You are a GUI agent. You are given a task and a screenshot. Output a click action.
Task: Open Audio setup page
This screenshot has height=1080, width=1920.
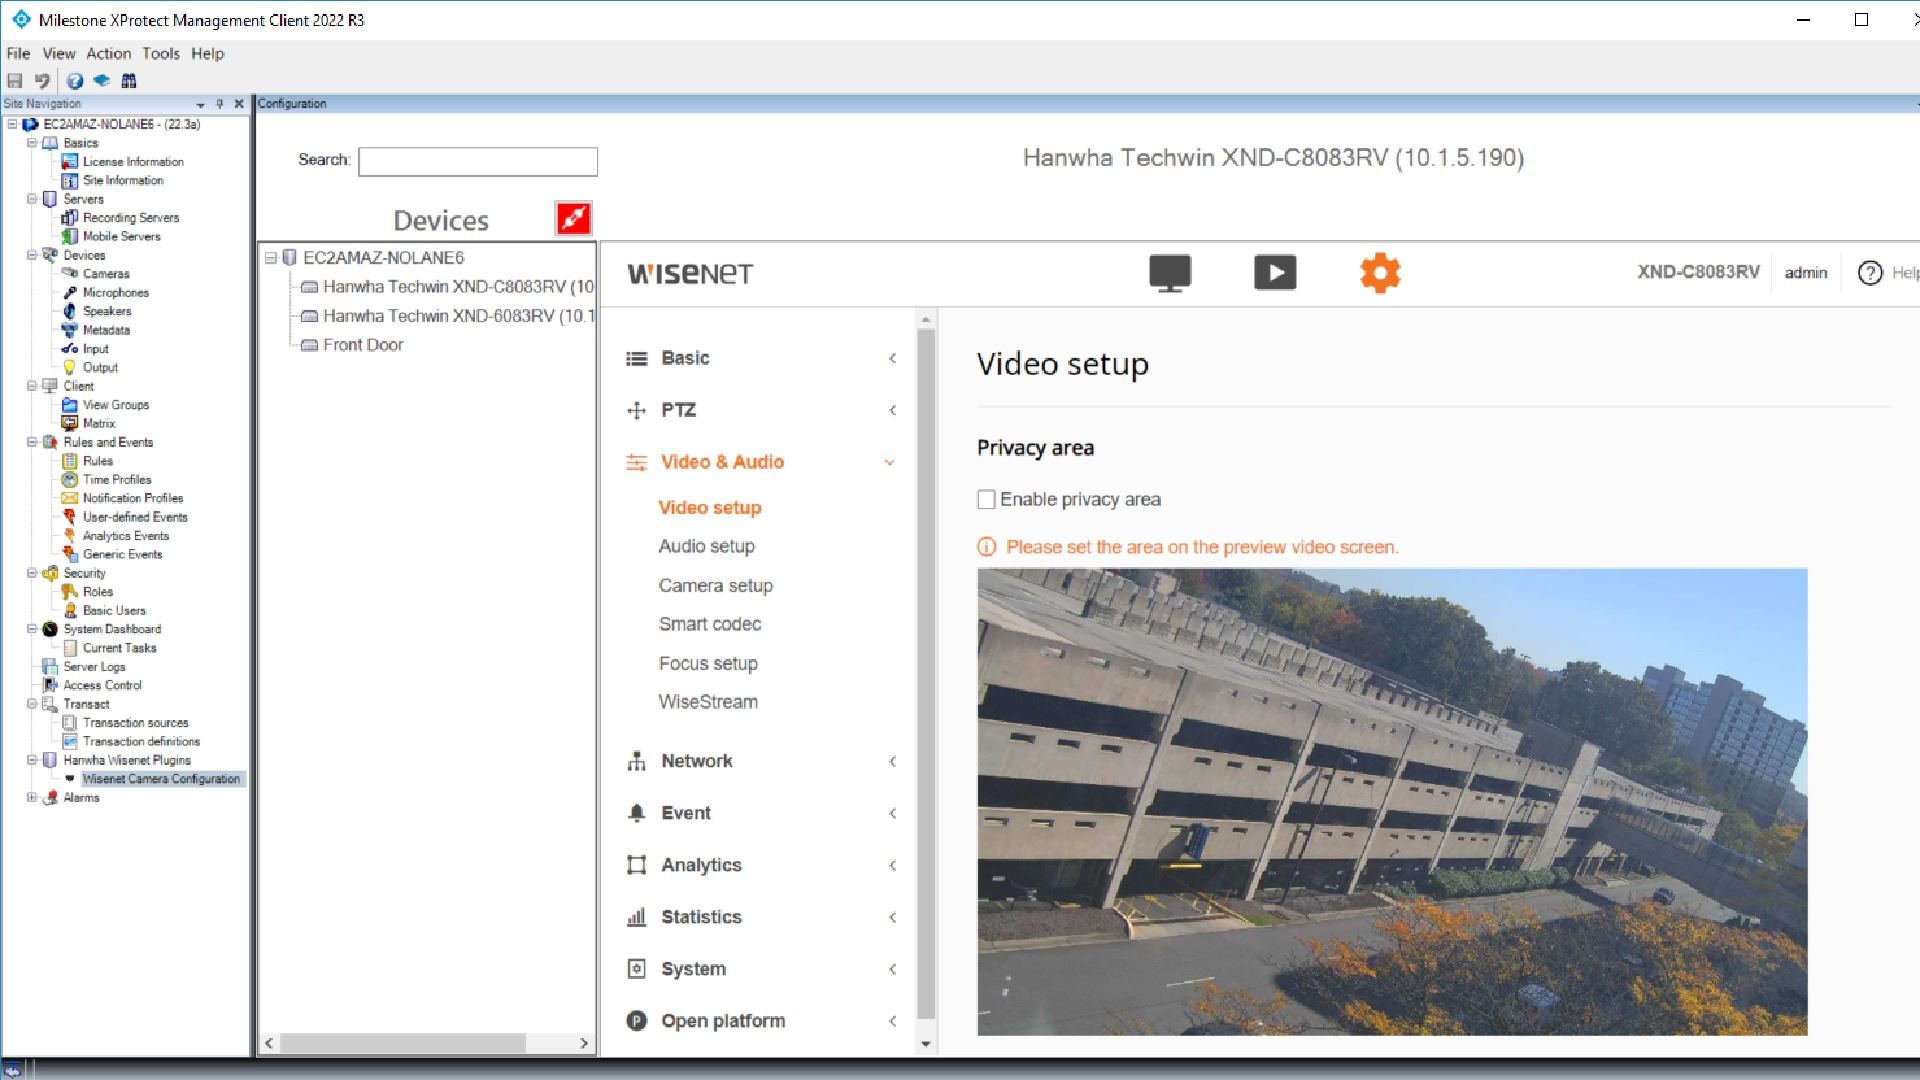(x=706, y=546)
